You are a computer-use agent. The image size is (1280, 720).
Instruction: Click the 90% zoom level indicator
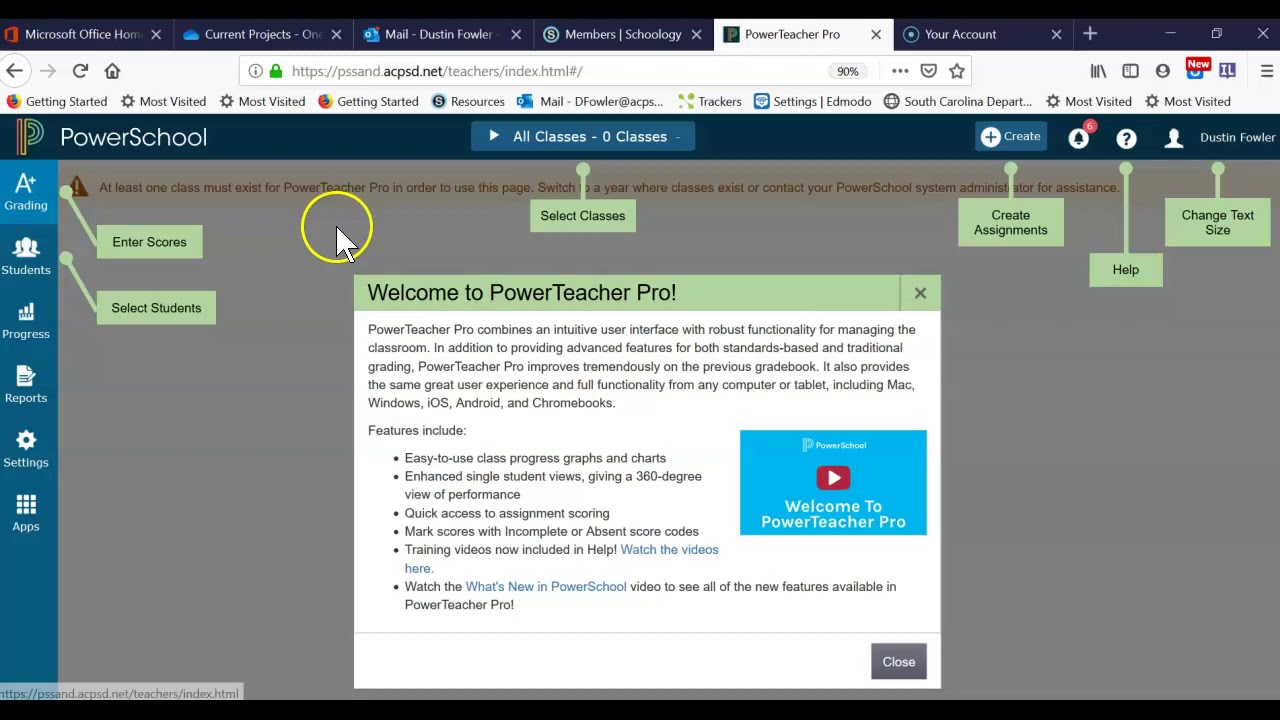(x=847, y=72)
